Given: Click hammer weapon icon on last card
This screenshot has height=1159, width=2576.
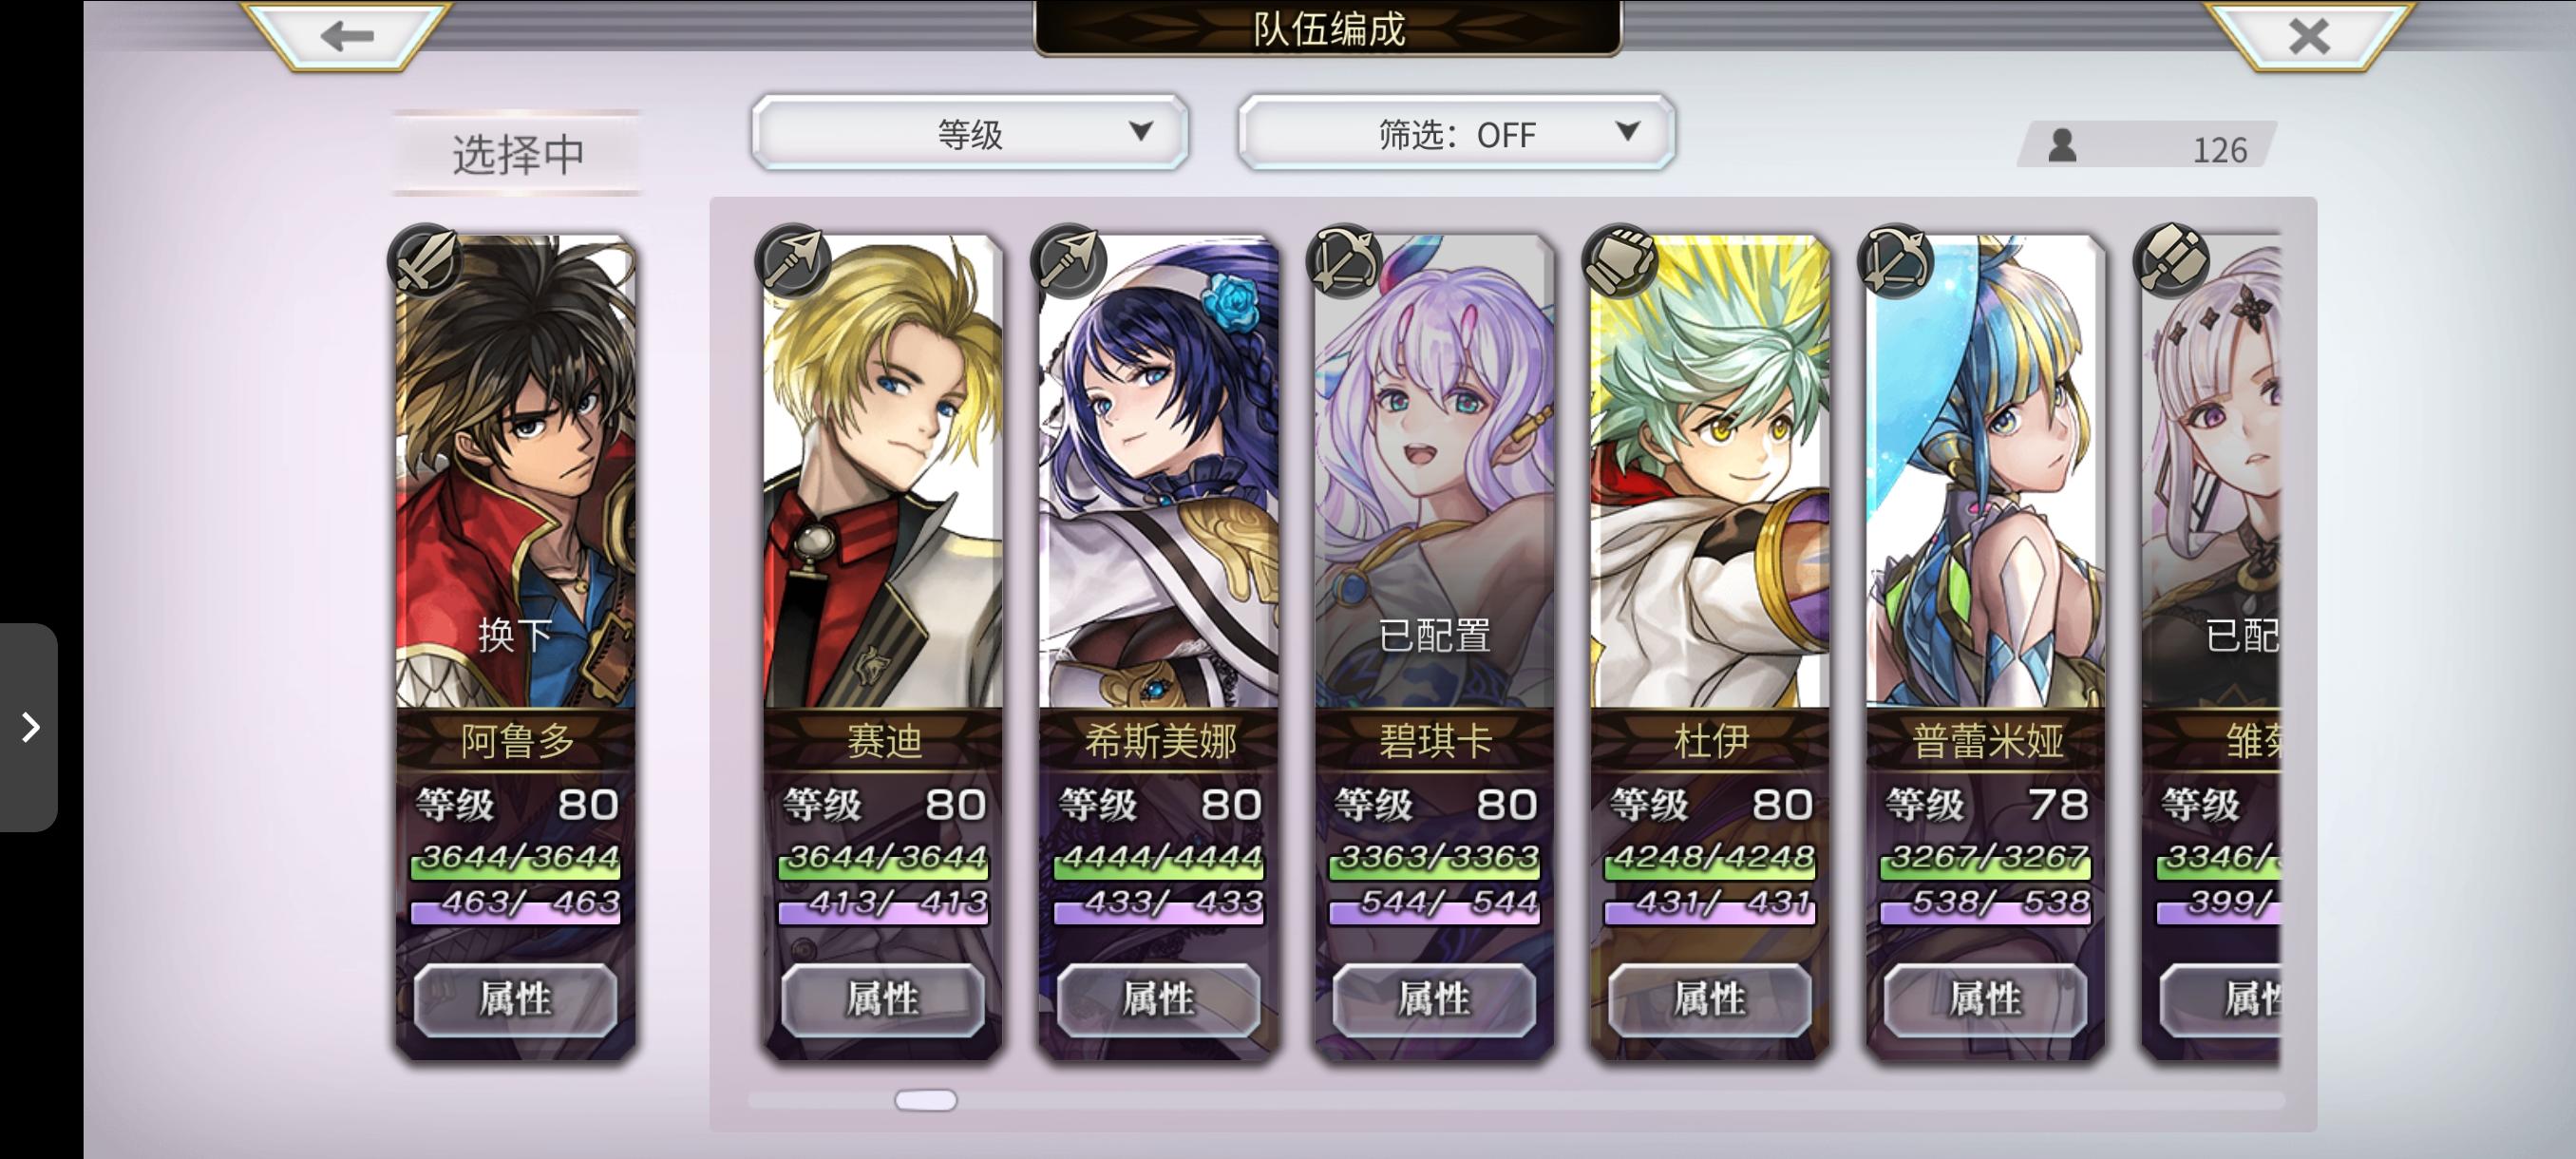Looking at the screenshot, I should click(x=2170, y=261).
